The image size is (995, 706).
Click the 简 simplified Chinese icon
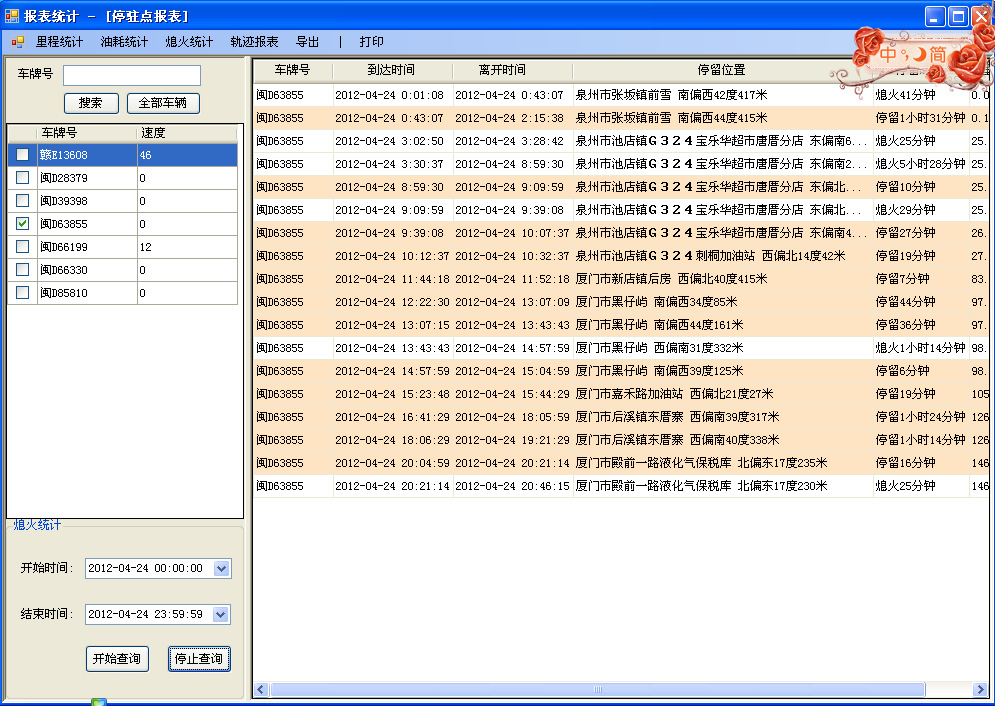click(x=937, y=55)
